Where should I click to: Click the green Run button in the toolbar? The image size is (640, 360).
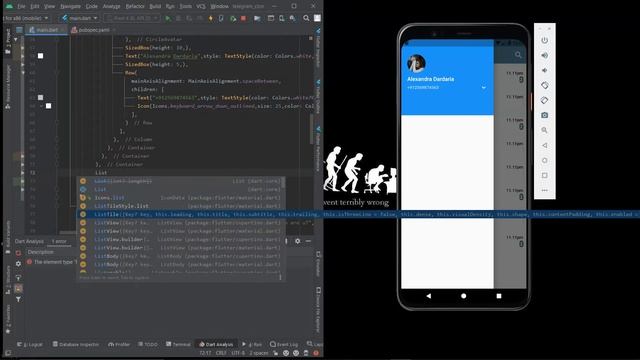click(168, 18)
